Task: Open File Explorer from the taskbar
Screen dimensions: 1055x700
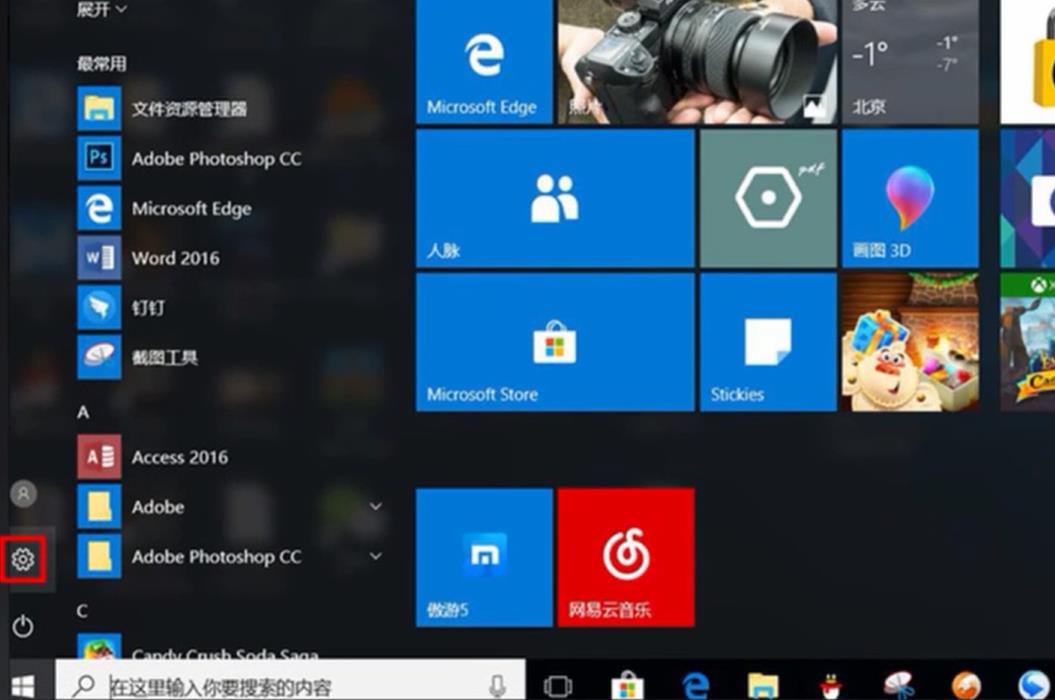Action: [764, 687]
